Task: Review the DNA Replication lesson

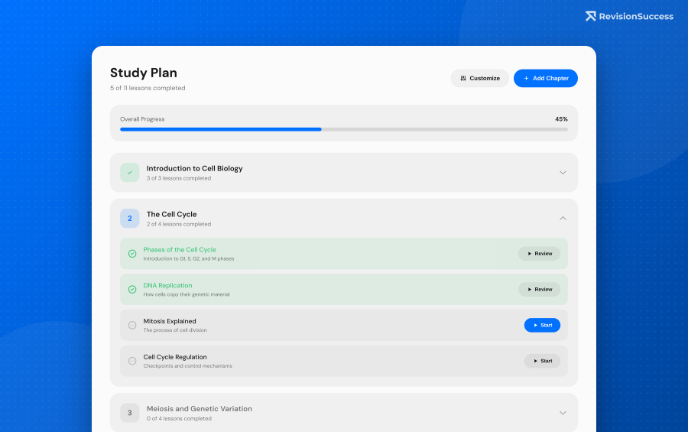Action: coord(539,290)
